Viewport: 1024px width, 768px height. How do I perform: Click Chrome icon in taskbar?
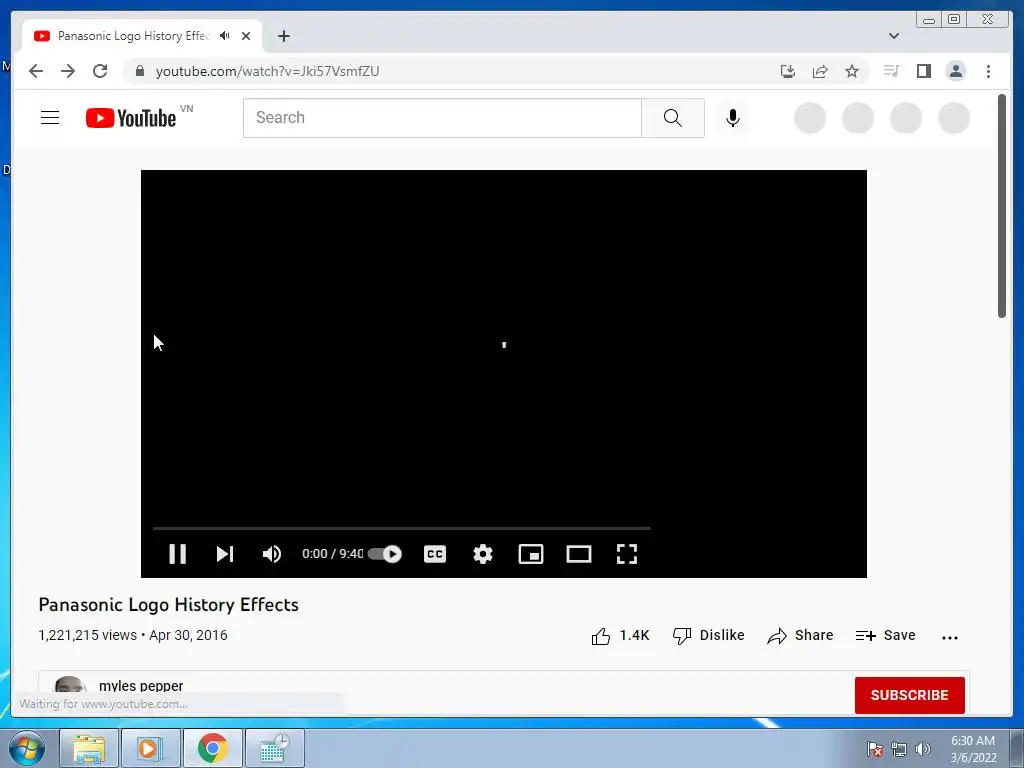click(212, 748)
